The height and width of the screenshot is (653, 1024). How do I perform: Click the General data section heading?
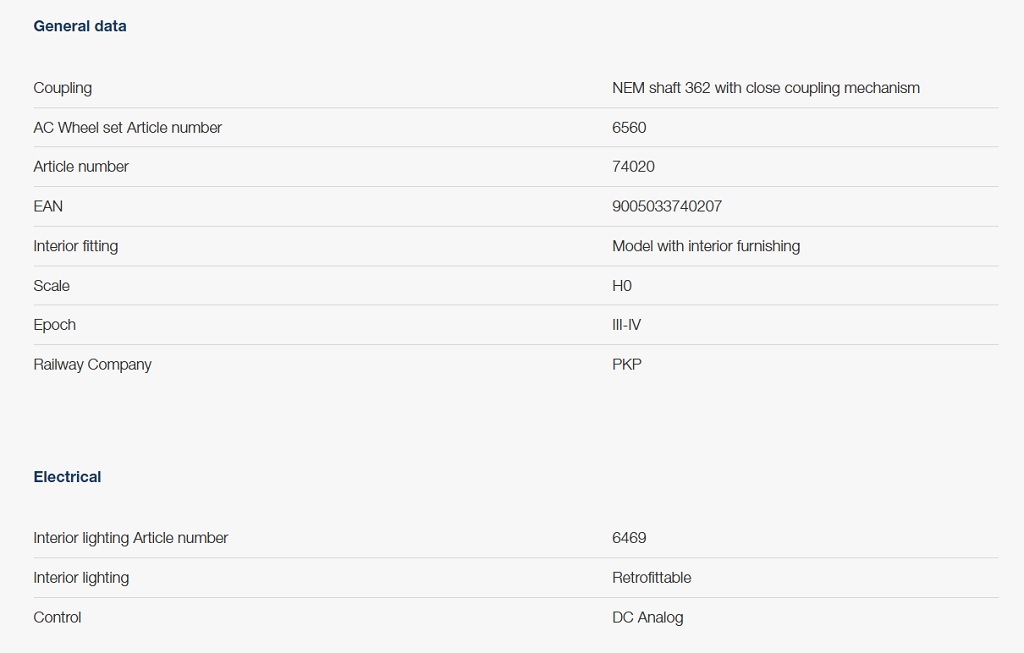click(80, 26)
